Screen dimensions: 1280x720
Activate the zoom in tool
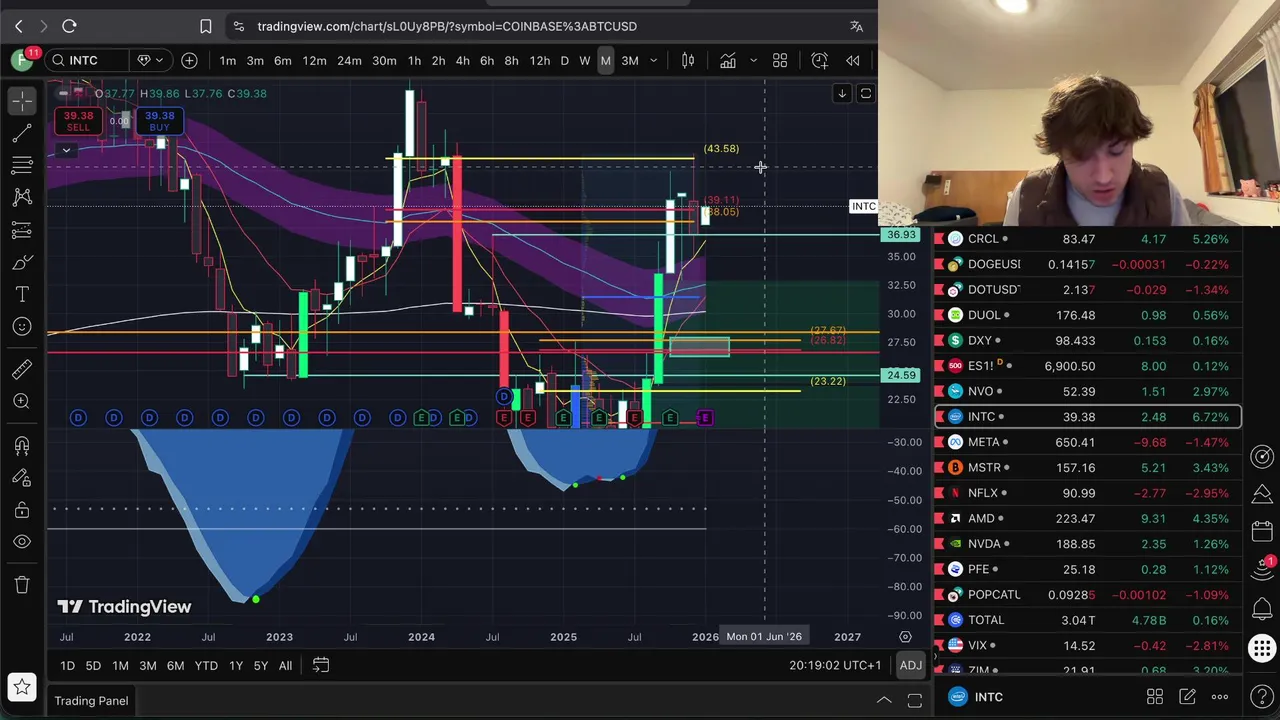click(22, 401)
